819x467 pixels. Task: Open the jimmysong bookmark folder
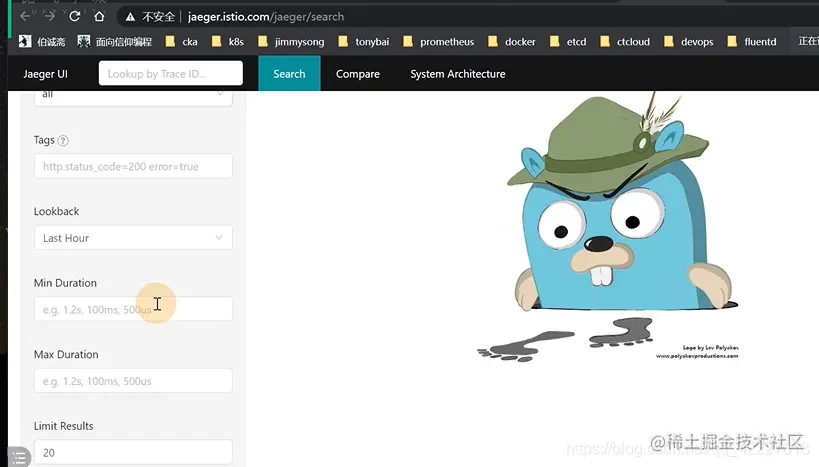coord(291,42)
